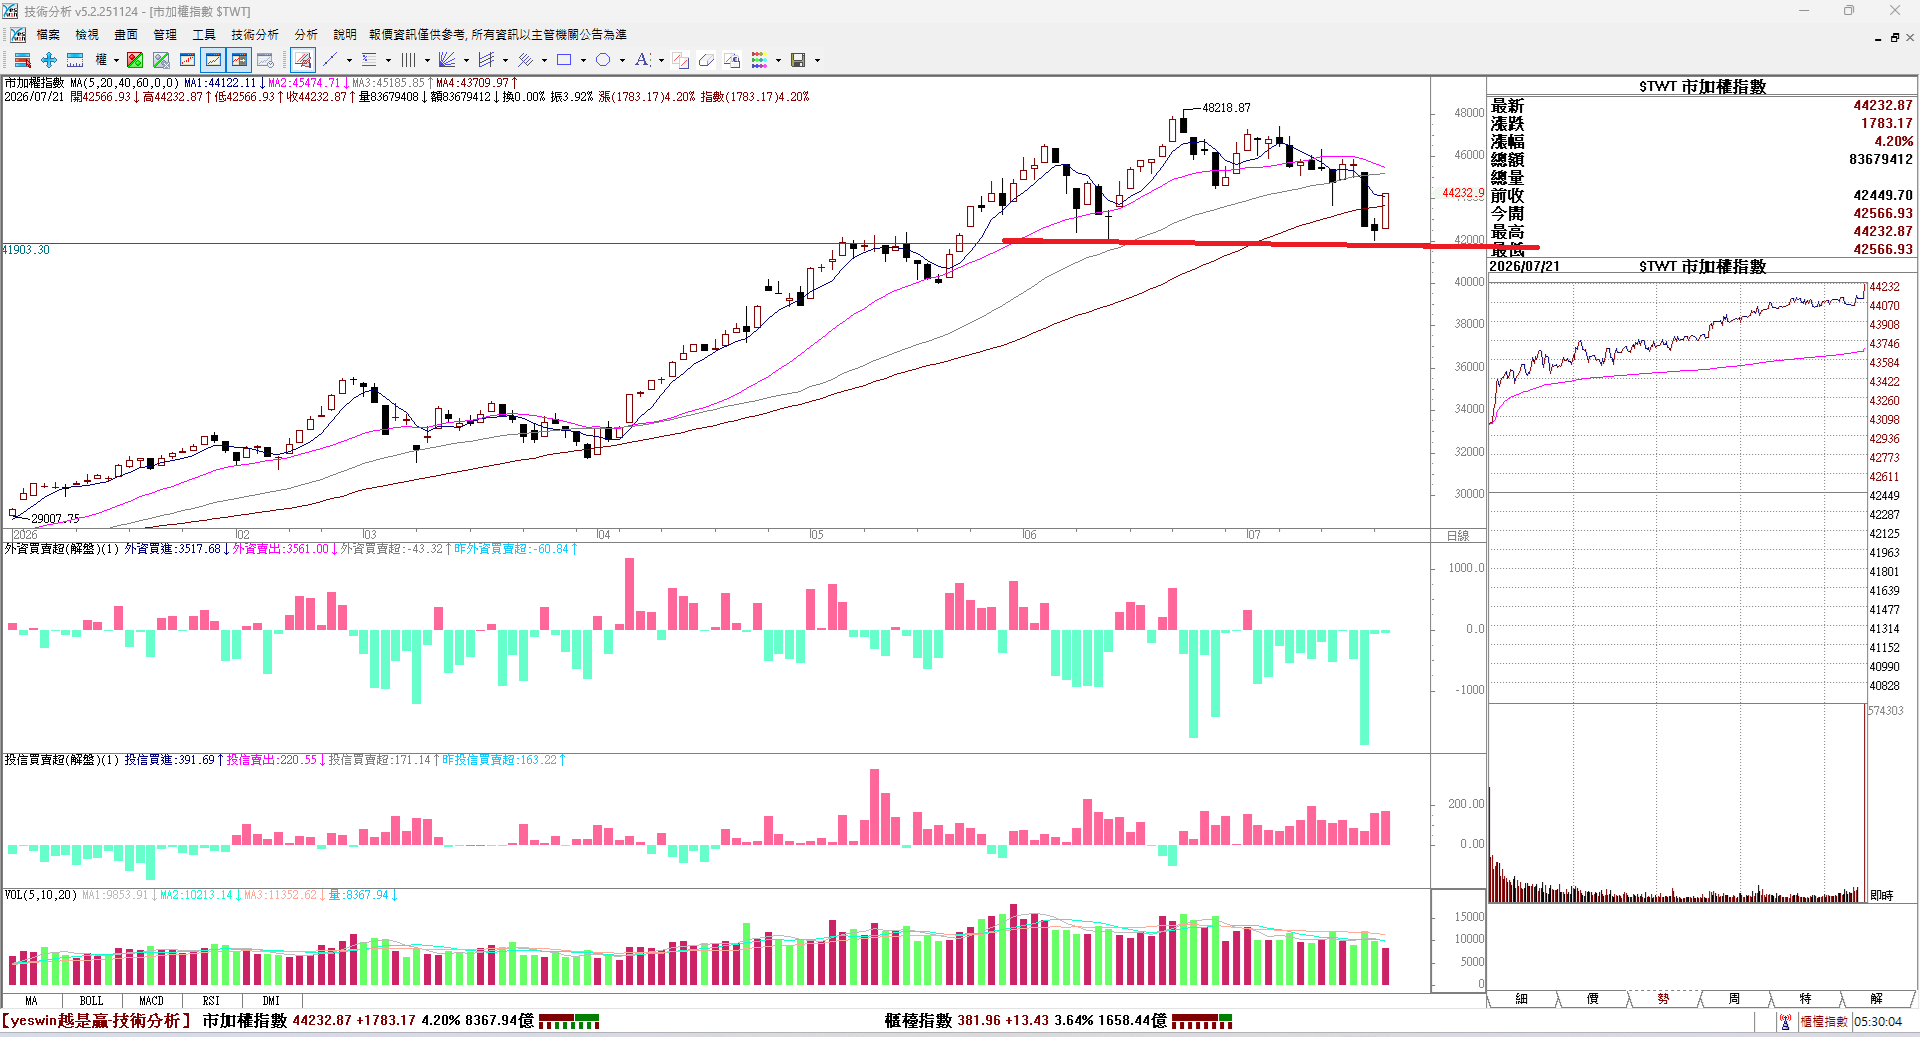Select the text annotation tool
This screenshot has width=1920, height=1037.
click(x=642, y=60)
